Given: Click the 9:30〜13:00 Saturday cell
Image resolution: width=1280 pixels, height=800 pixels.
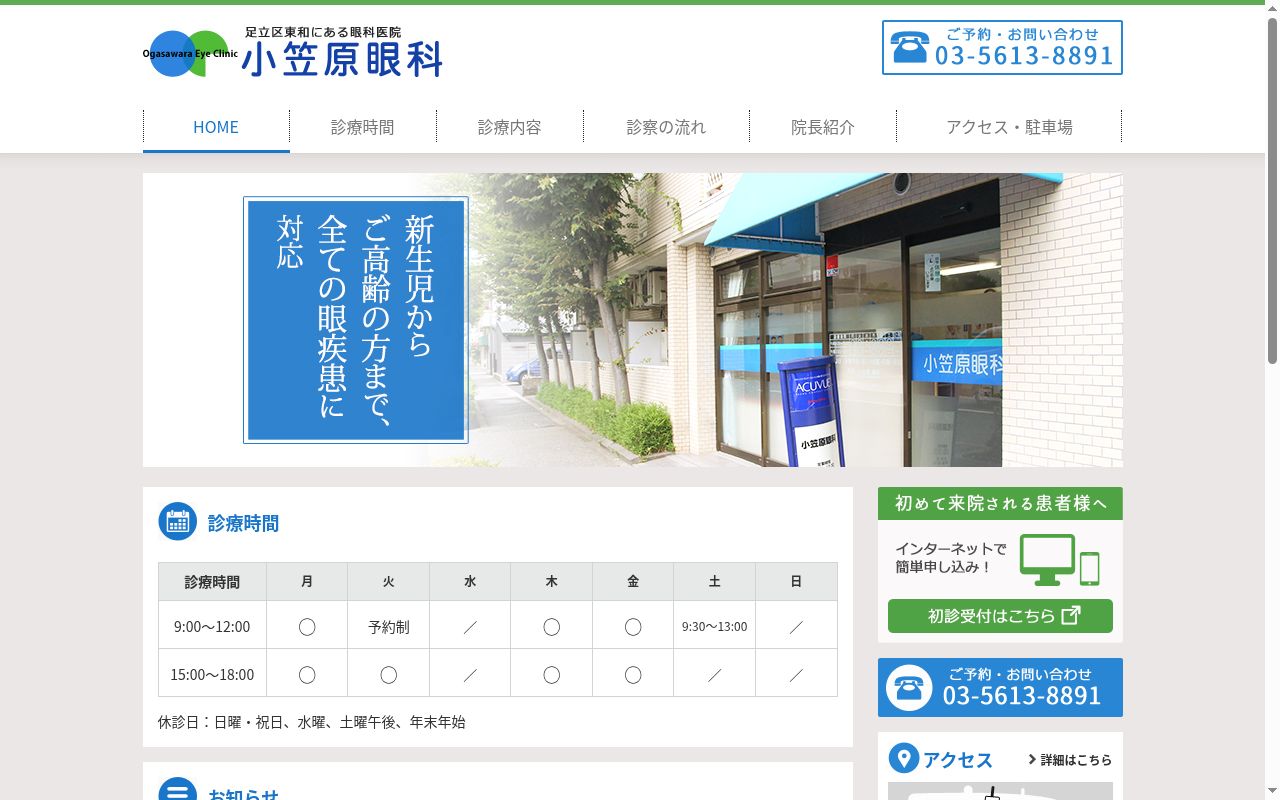Looking at the screenshot, I should [714, 626].
